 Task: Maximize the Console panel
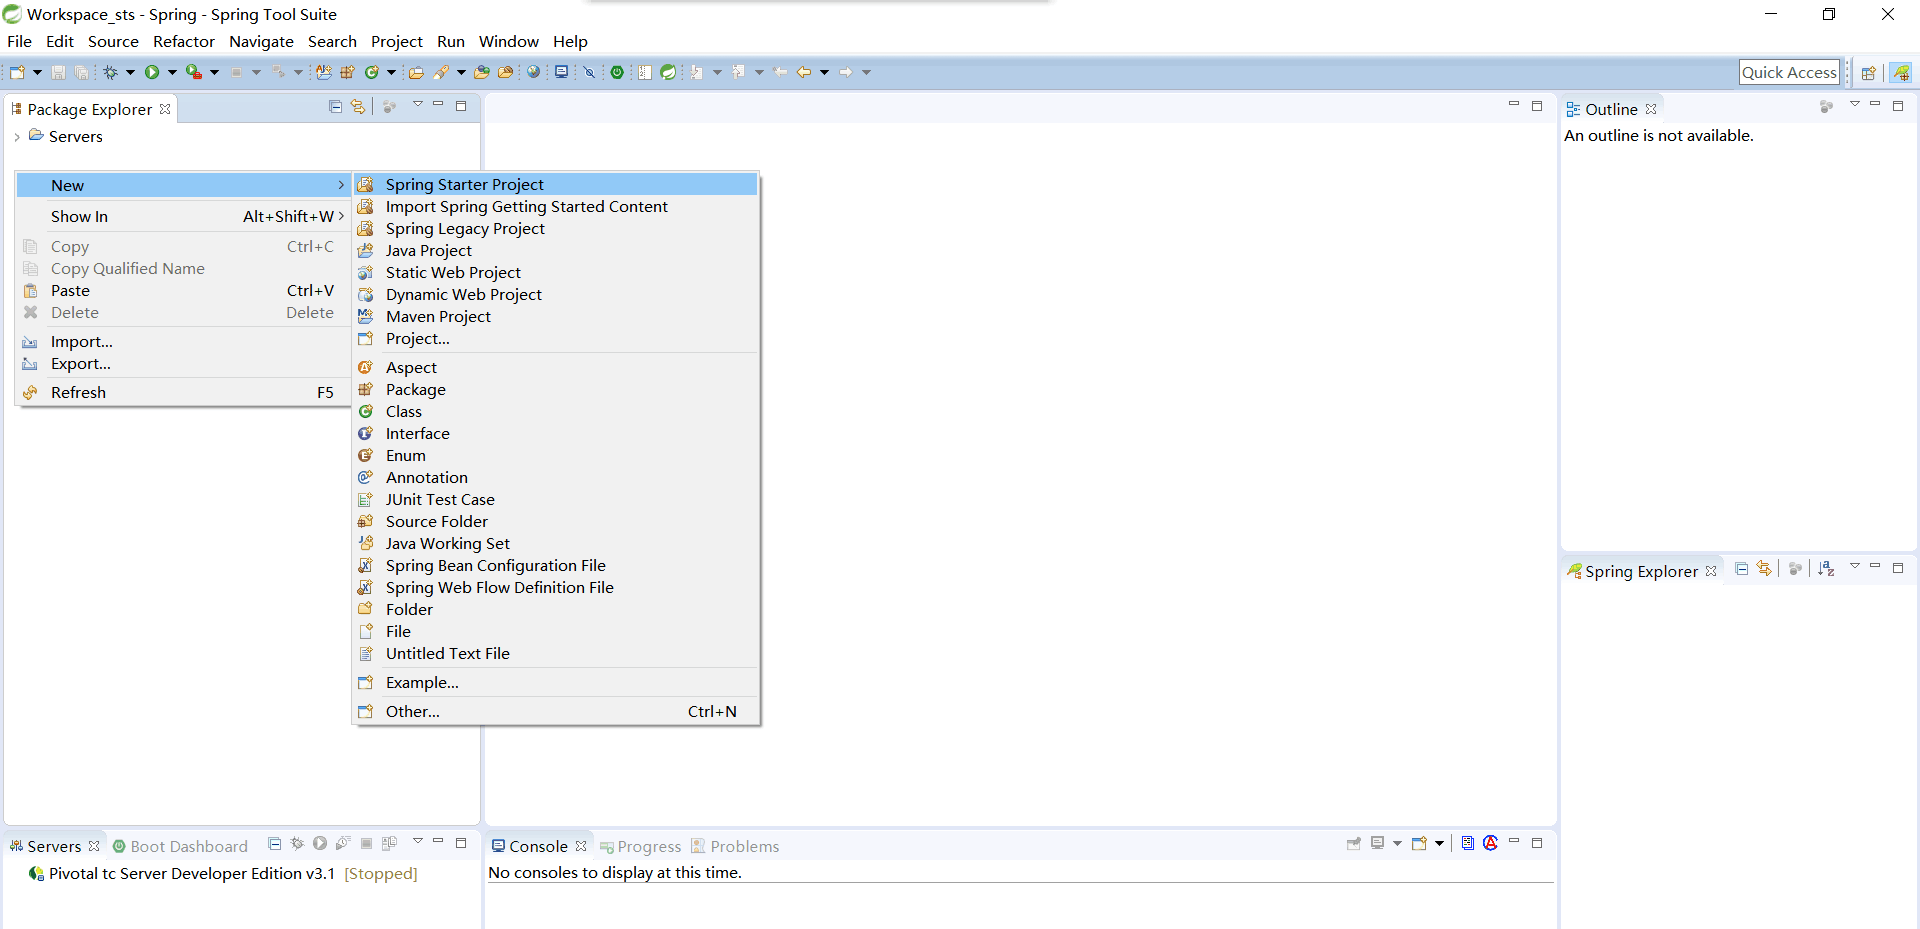point(1537,843)
